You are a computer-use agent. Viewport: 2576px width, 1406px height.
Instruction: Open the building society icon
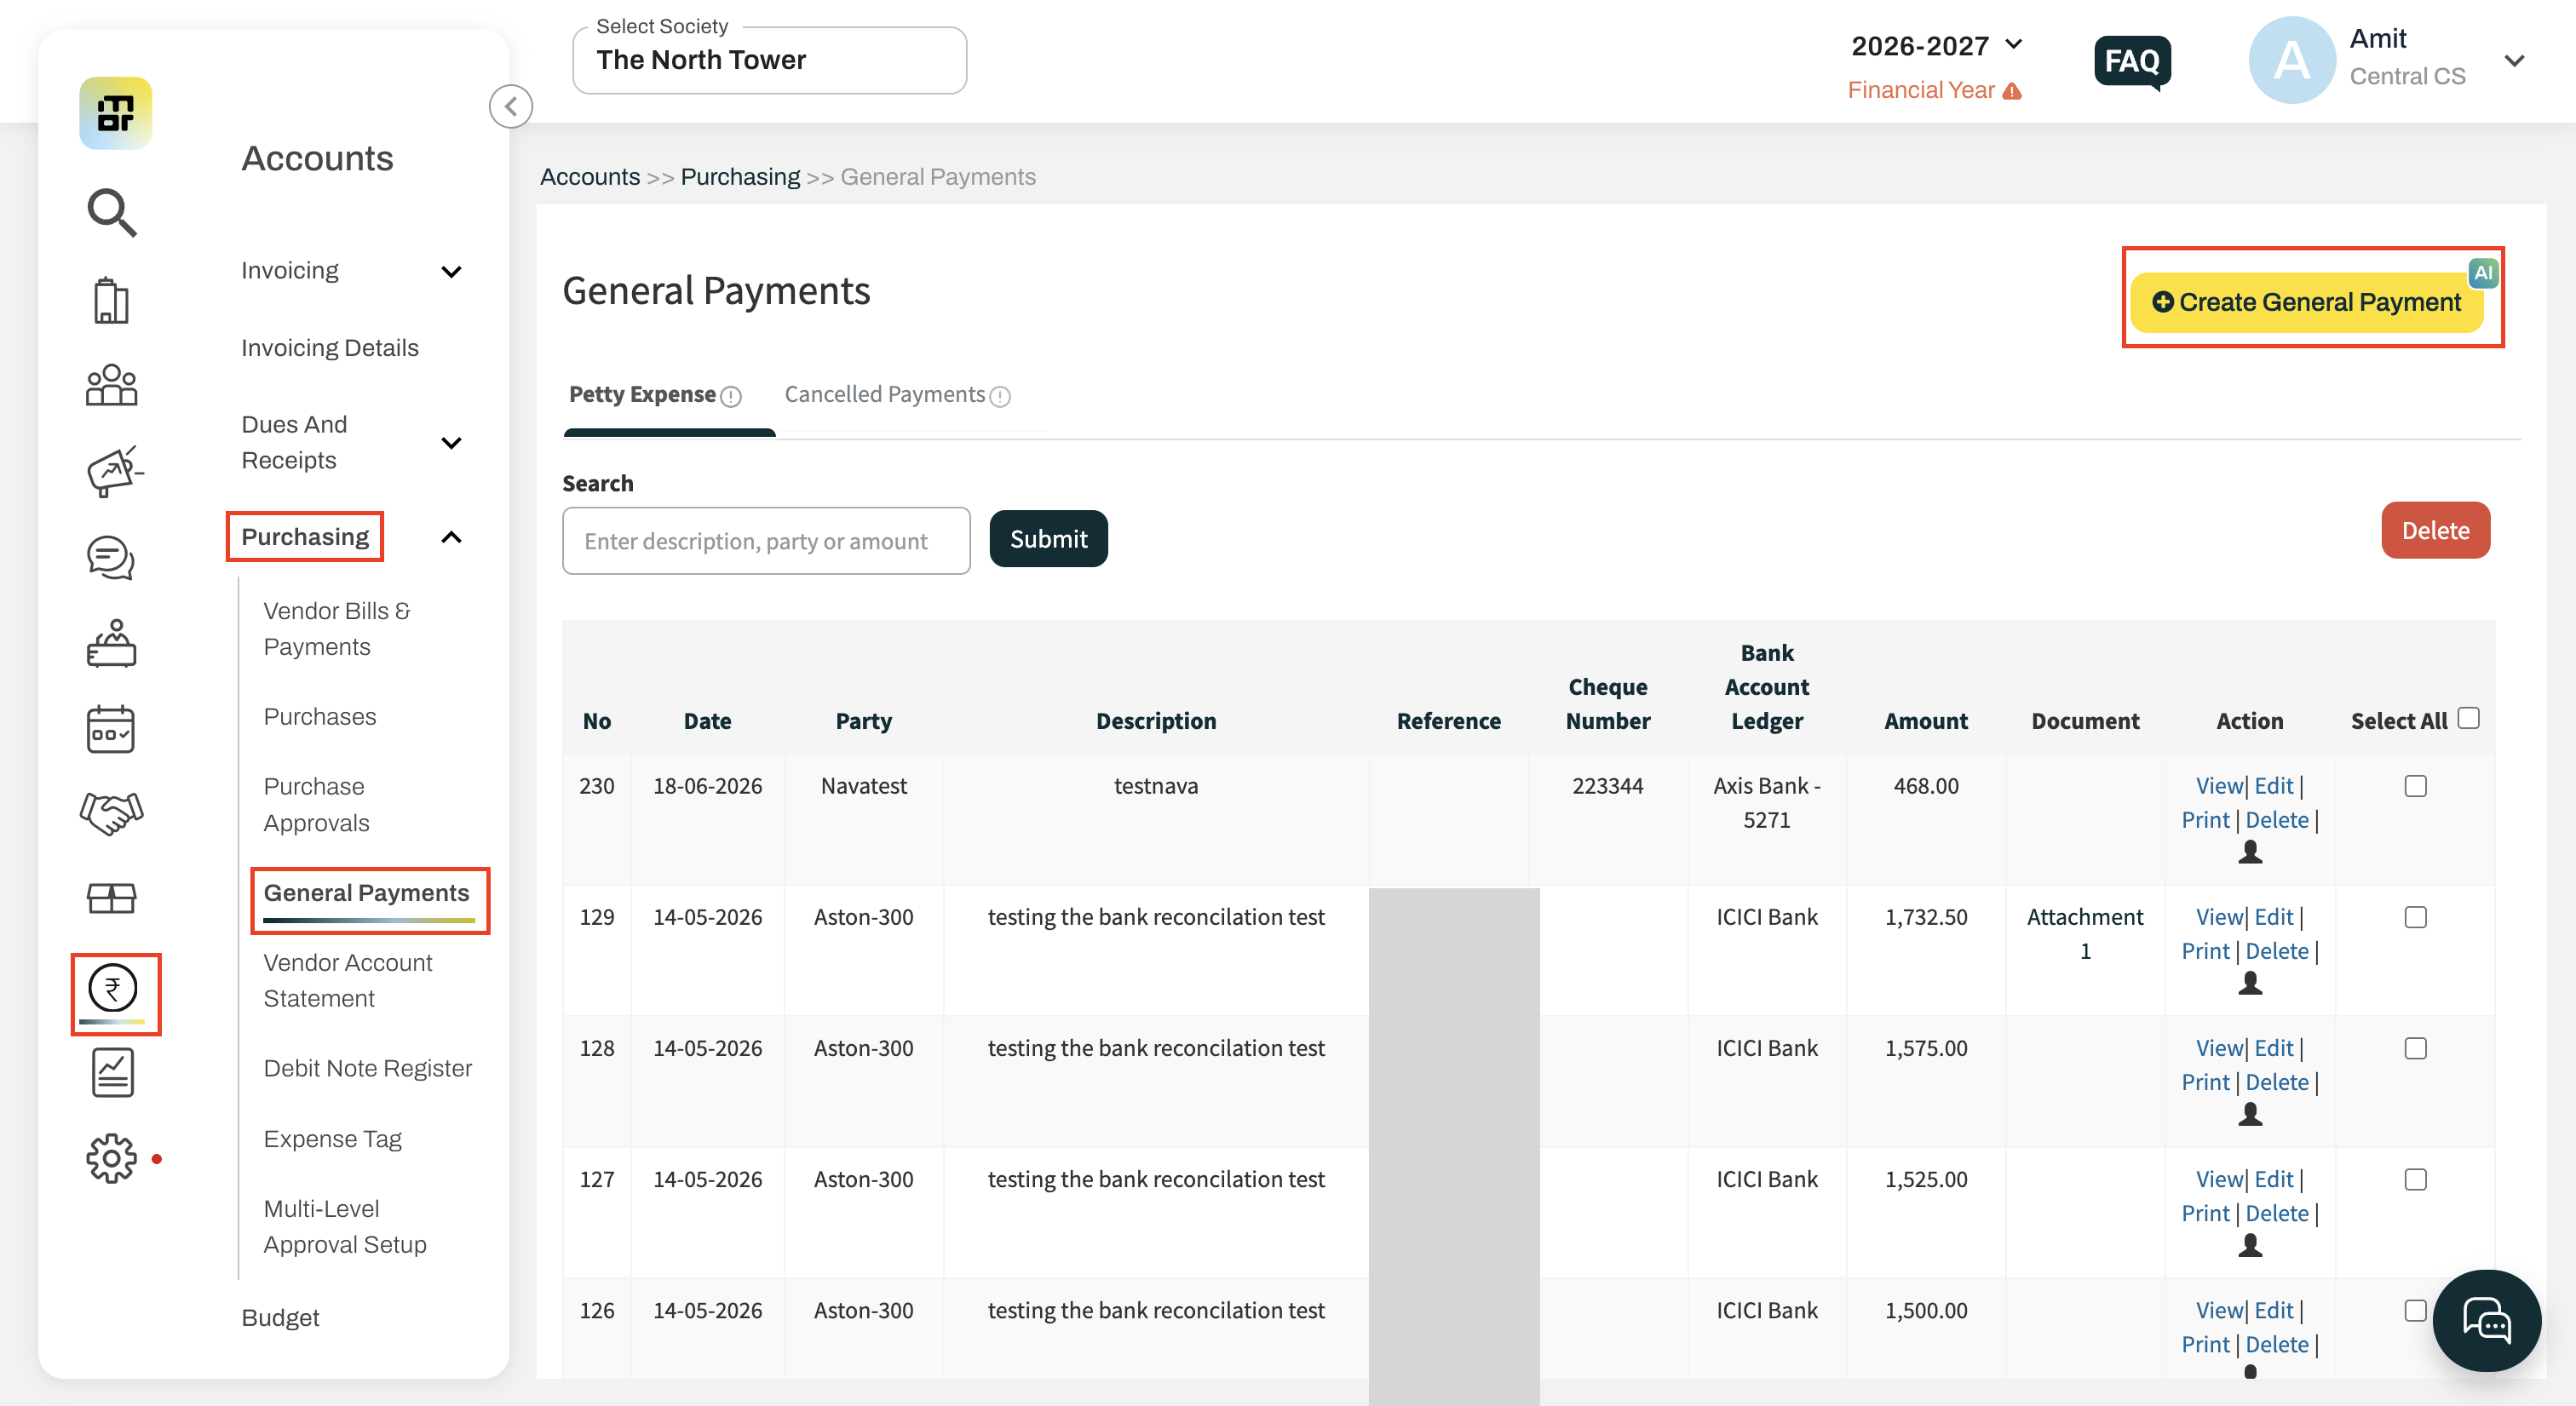point(112,300)
